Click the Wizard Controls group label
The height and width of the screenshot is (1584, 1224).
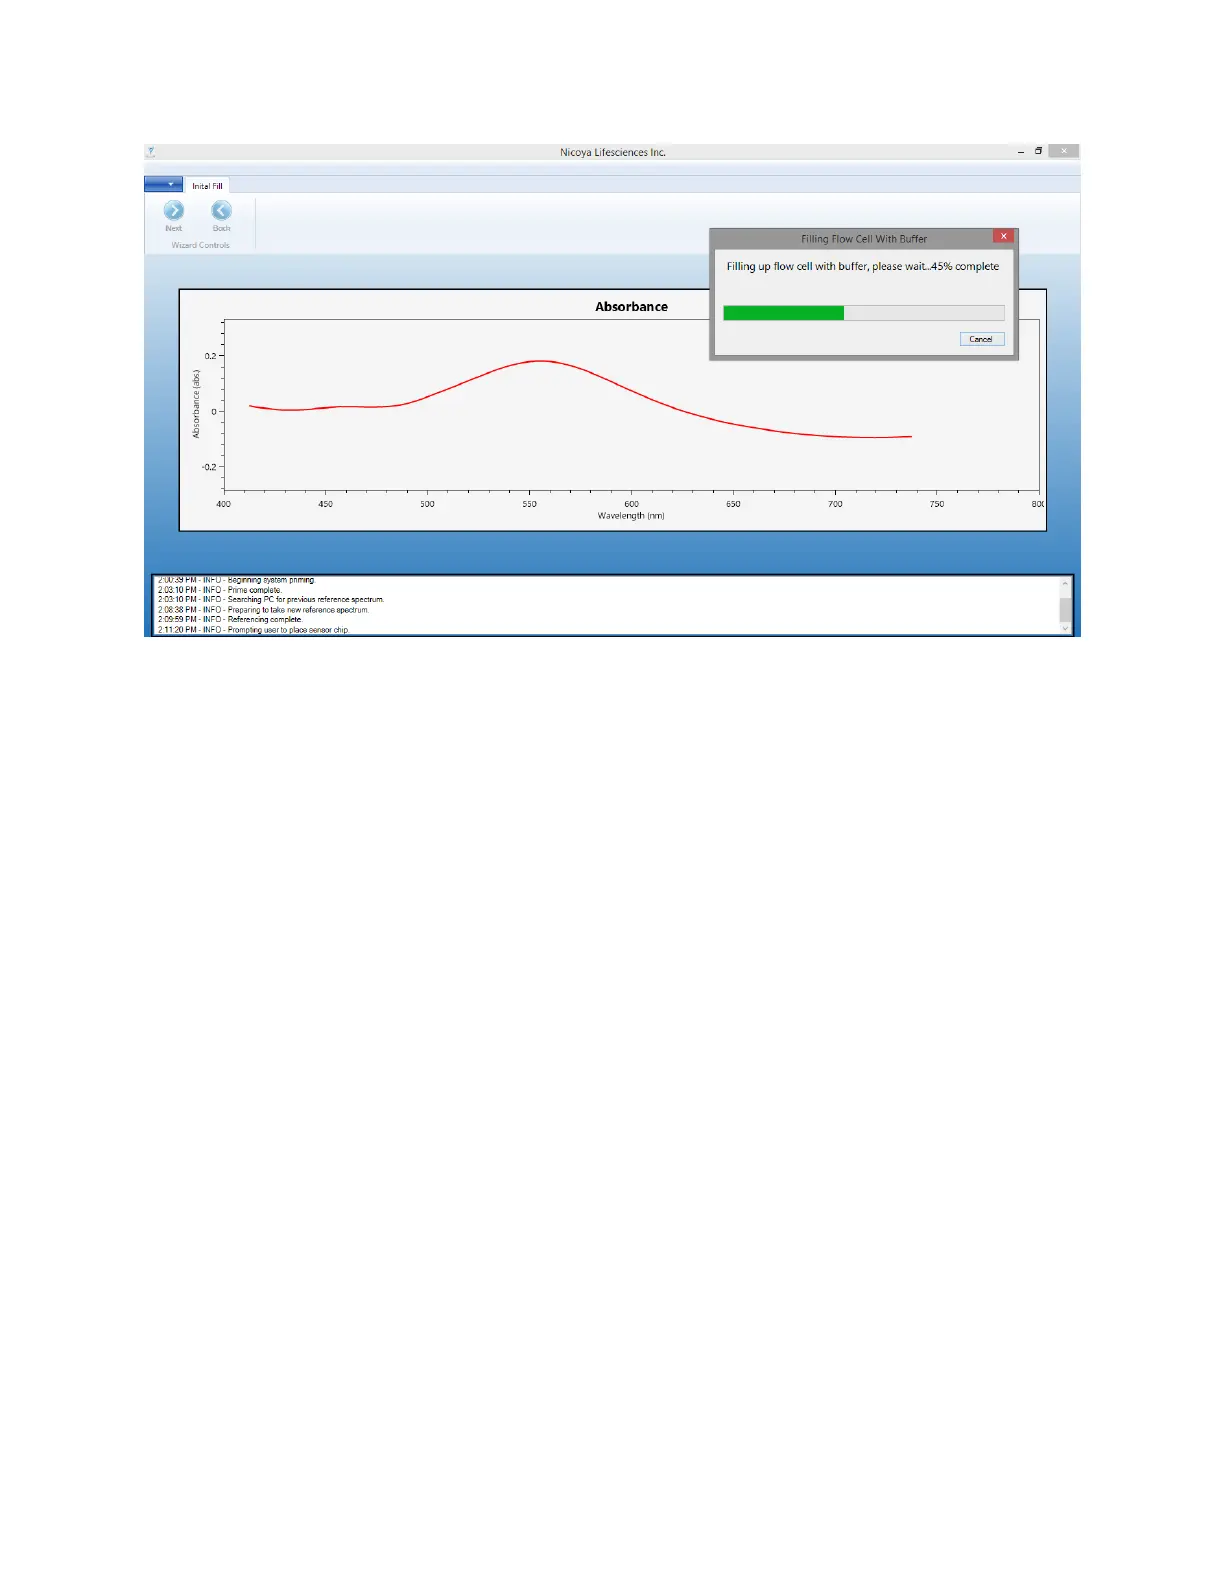200,245
